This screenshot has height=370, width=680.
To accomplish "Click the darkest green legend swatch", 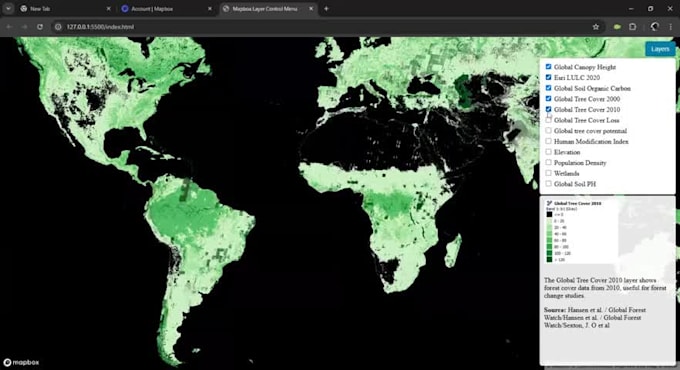I will pos(549,259).
